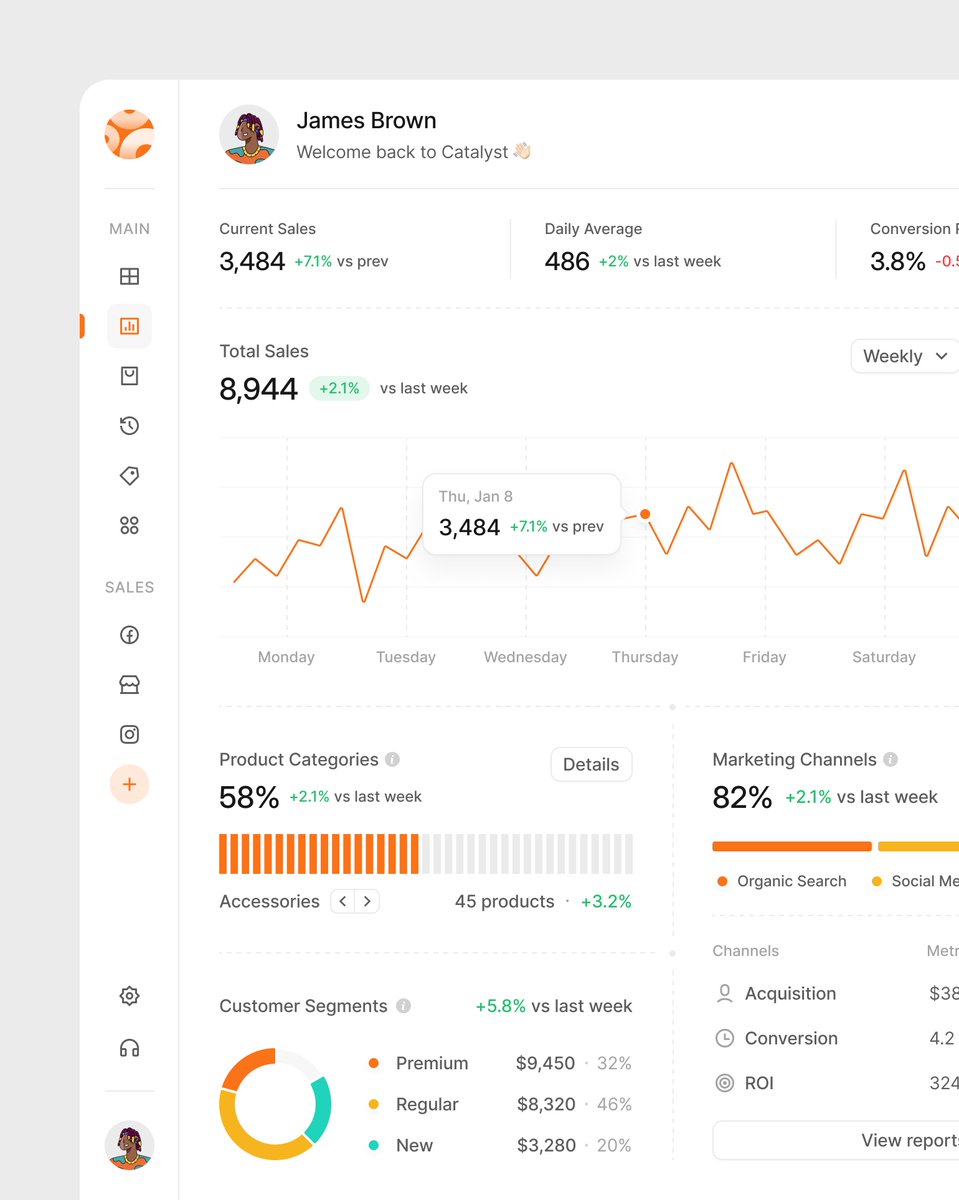The height and width of the screenshot is (1200, 959).
Task: Click the ROI target icon
Action: click(725, 1083)
